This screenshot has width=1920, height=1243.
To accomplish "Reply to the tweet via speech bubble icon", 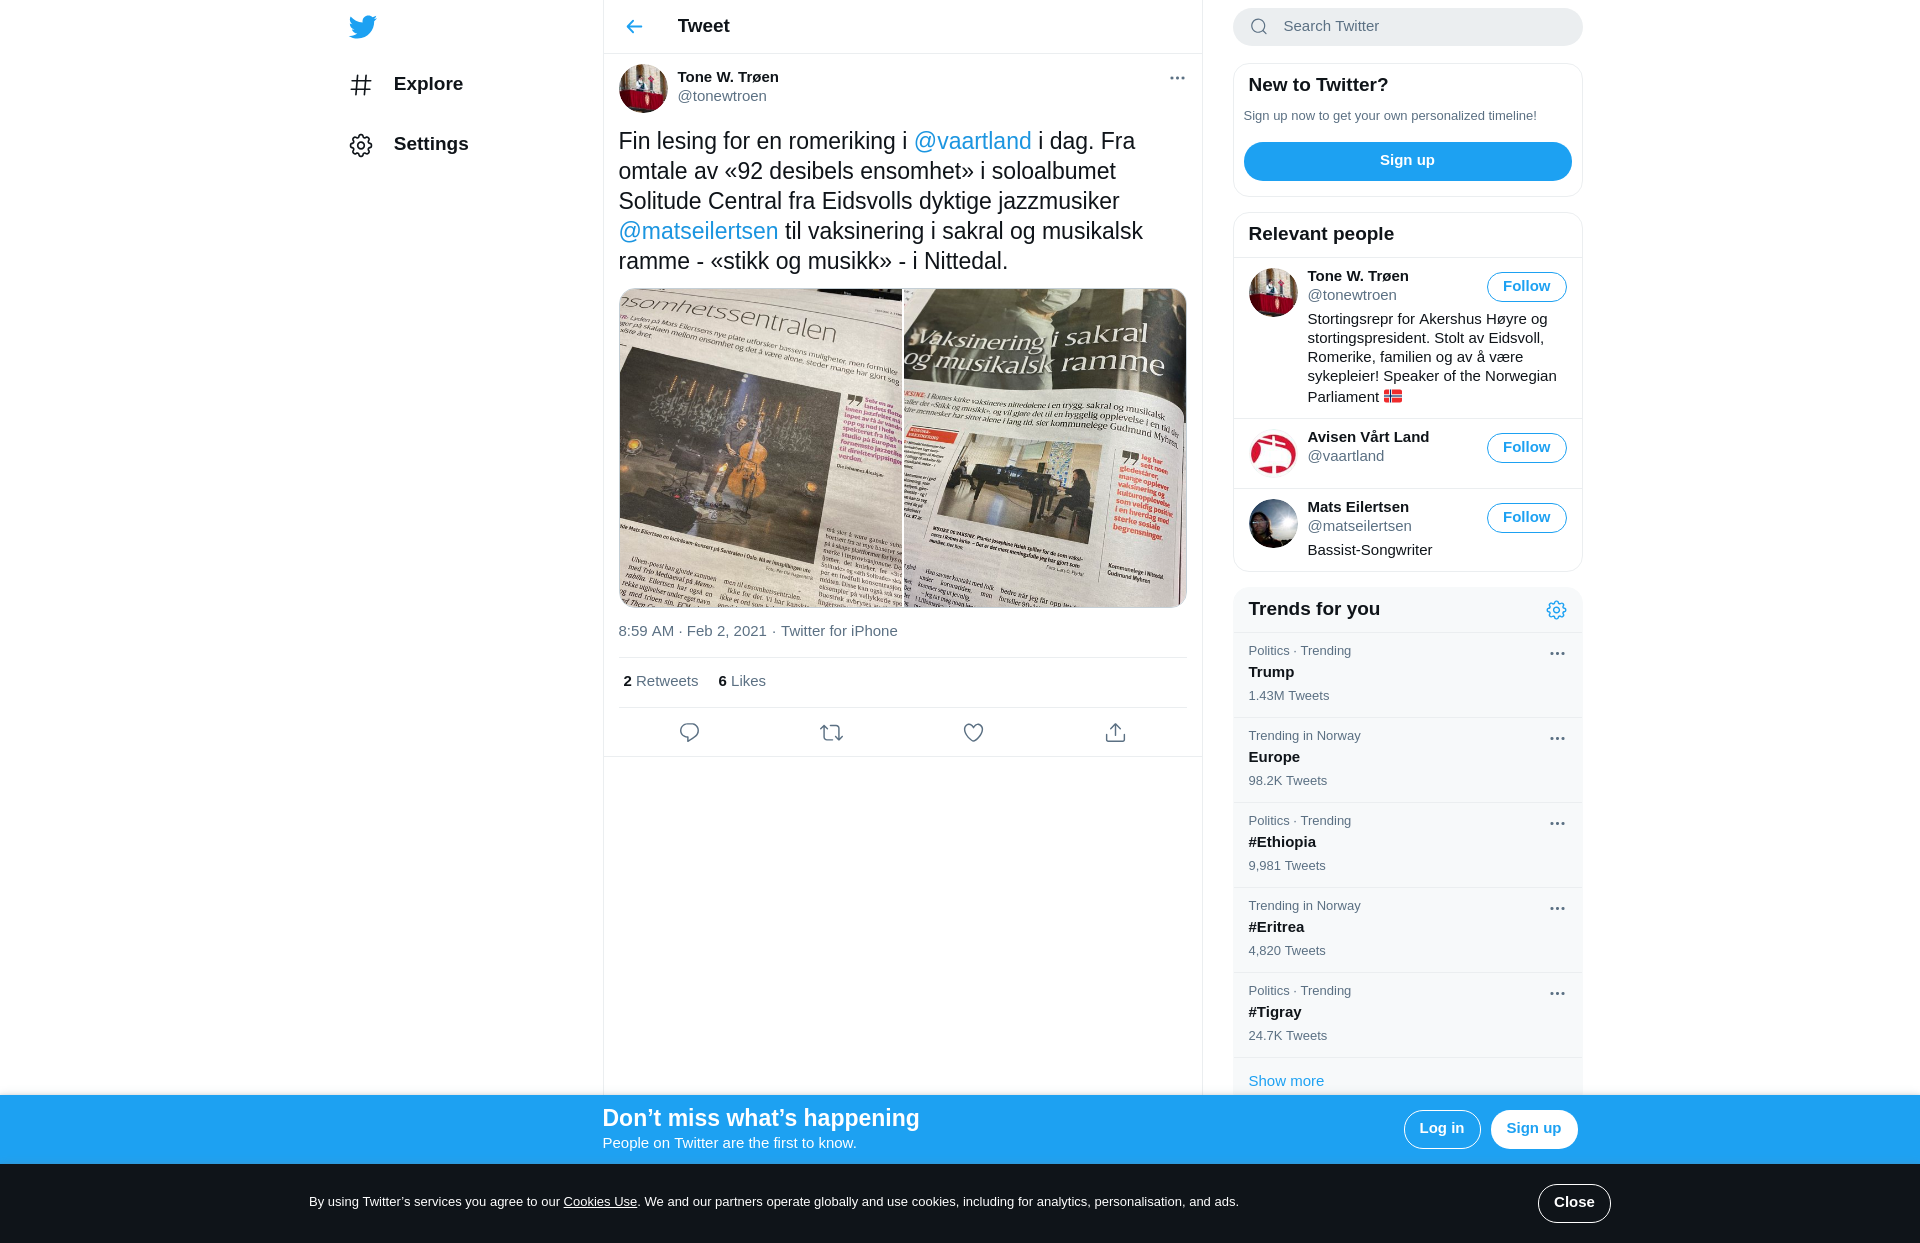I will [689, 733].
